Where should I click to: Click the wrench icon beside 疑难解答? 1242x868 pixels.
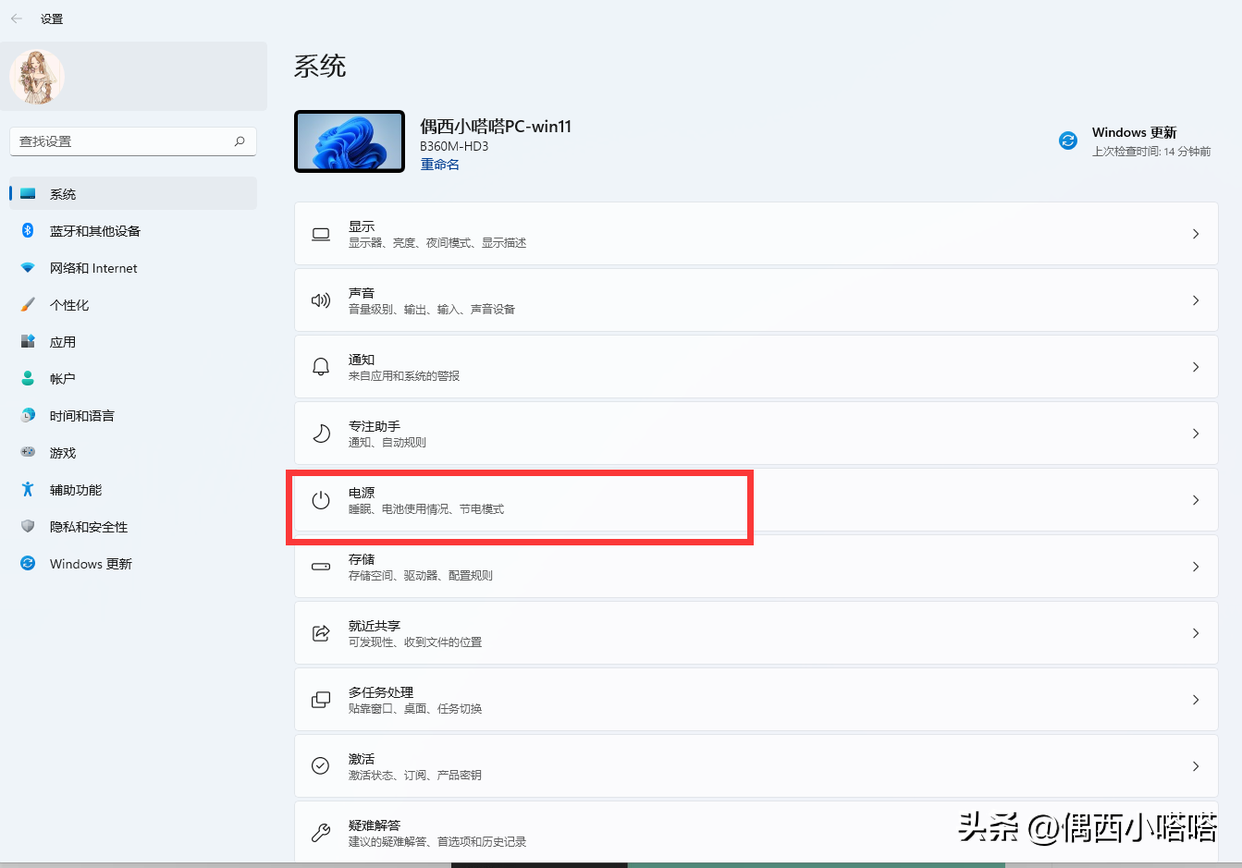[321, 833]
